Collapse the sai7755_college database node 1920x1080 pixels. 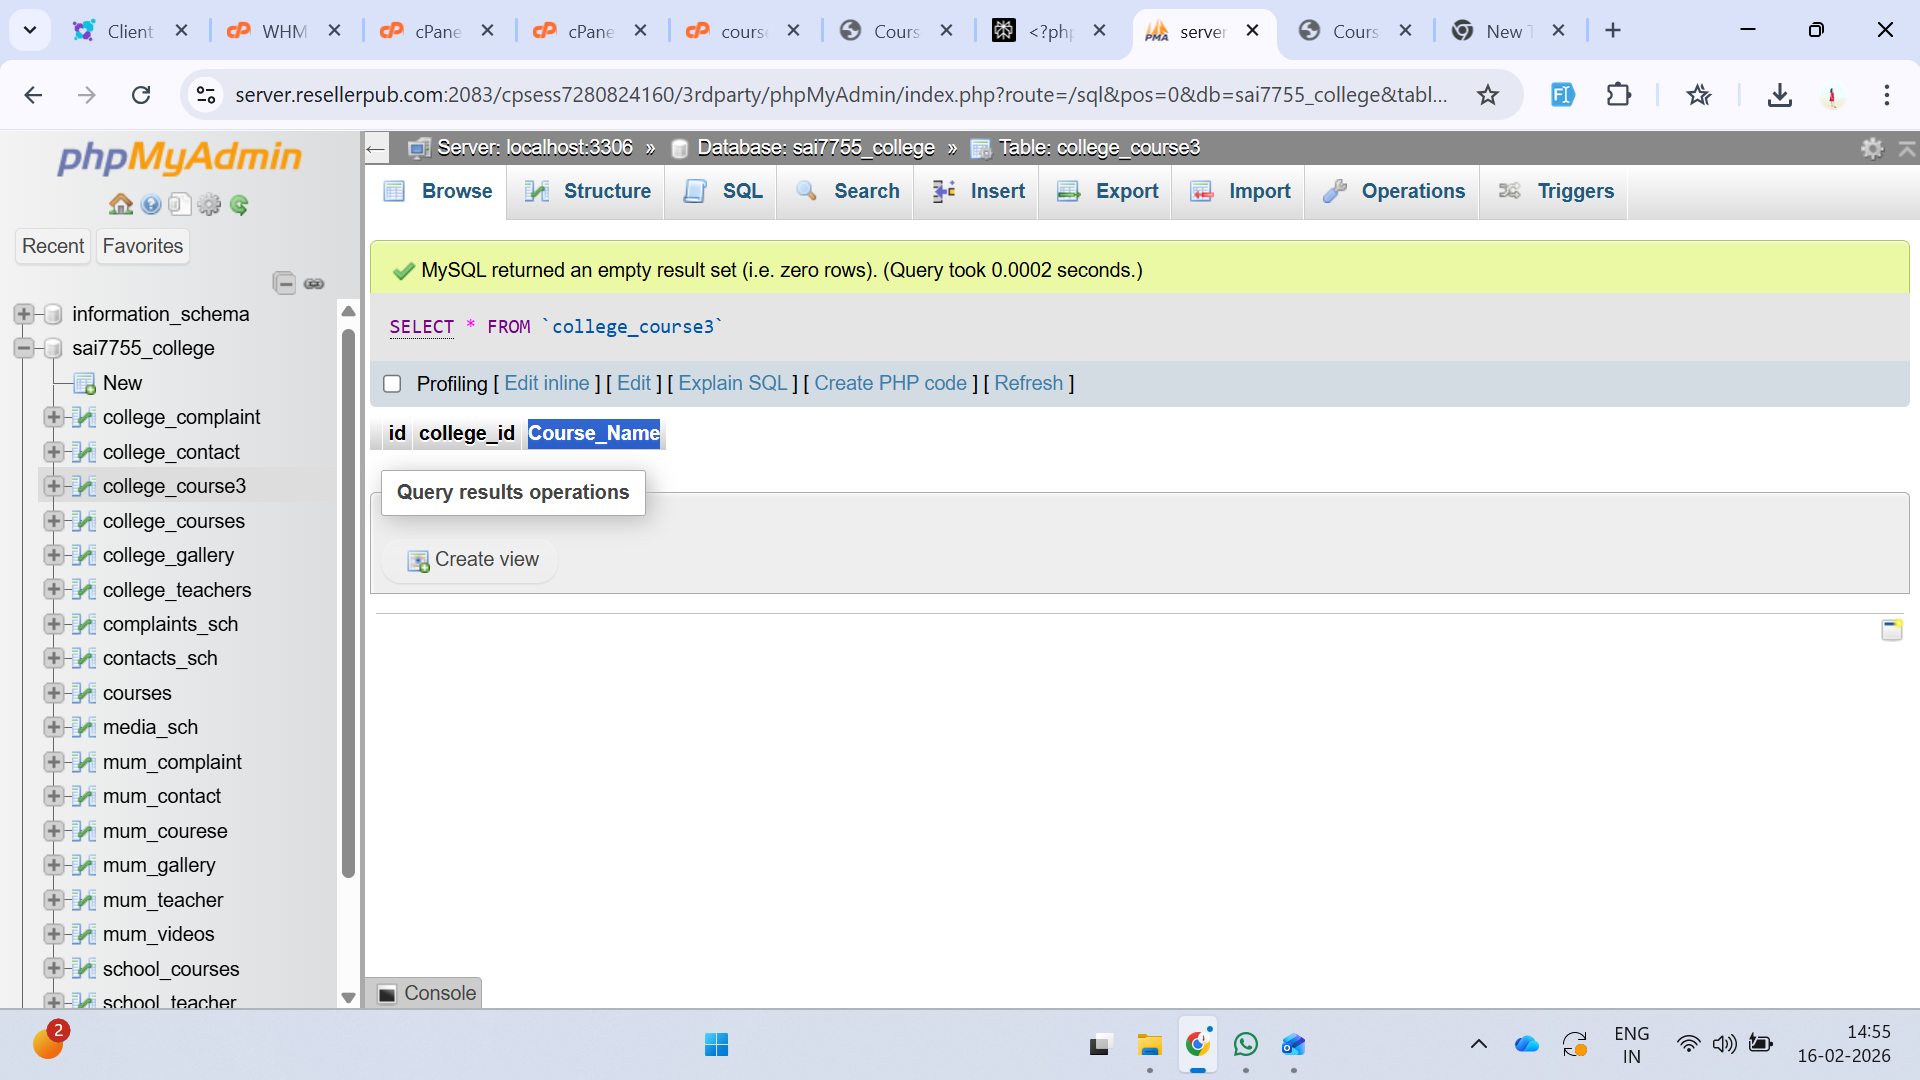coord(23,348)
